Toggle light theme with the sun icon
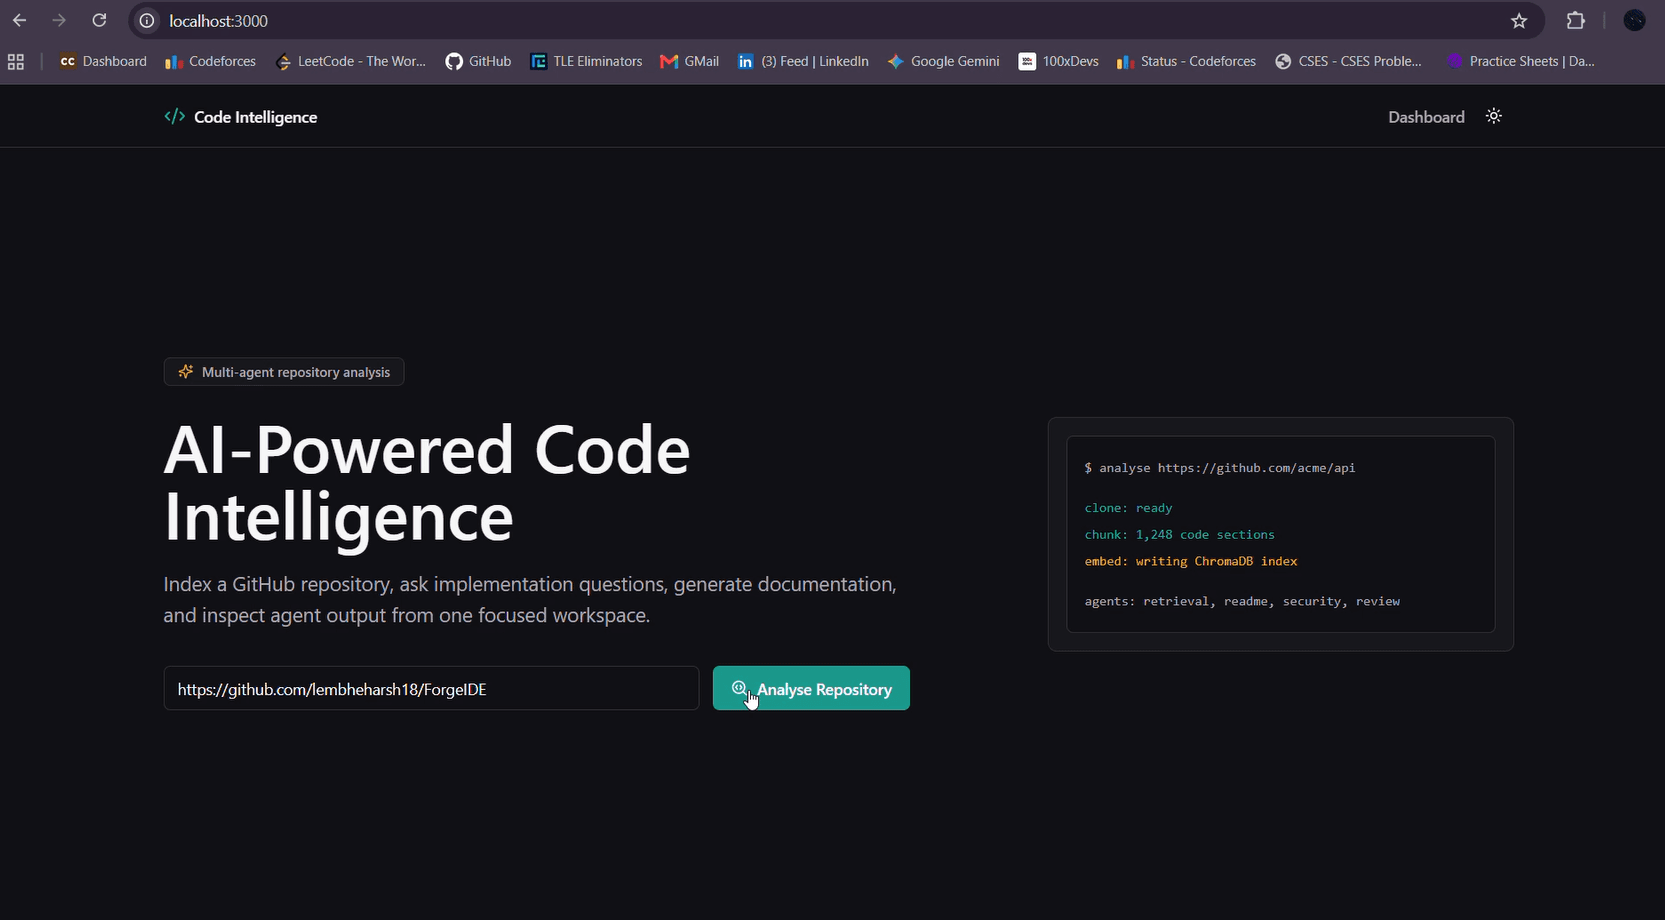Viewport: 1665px width, 920px height. pyautogui.click(x=1494, y=116)
